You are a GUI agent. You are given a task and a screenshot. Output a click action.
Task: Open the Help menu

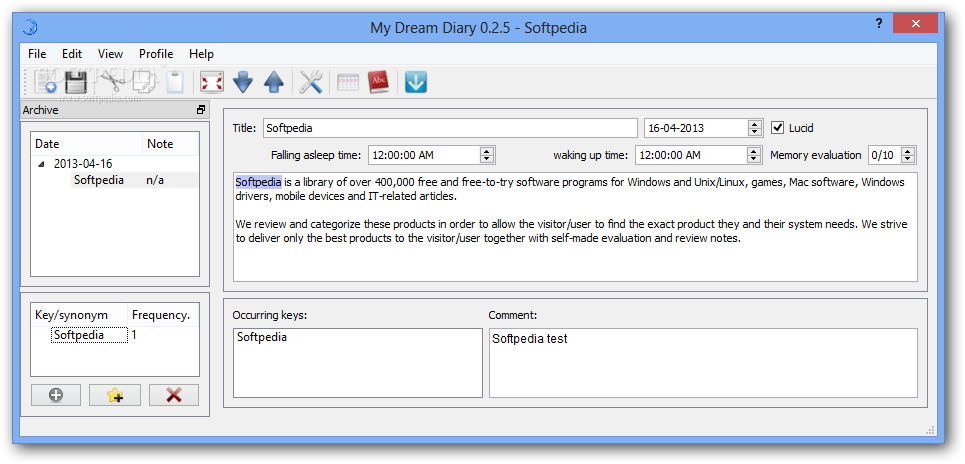[x=201, y=54]
